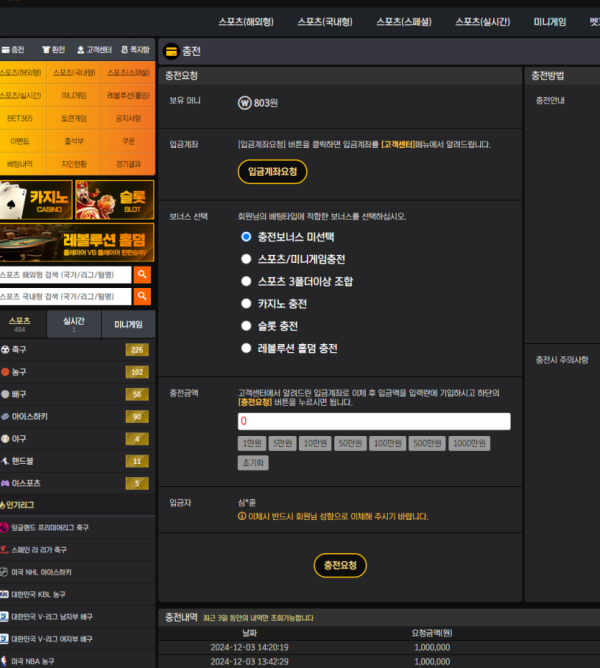
Task: Open the 카지노 CASINO banner
Action: tap(36, 200)
